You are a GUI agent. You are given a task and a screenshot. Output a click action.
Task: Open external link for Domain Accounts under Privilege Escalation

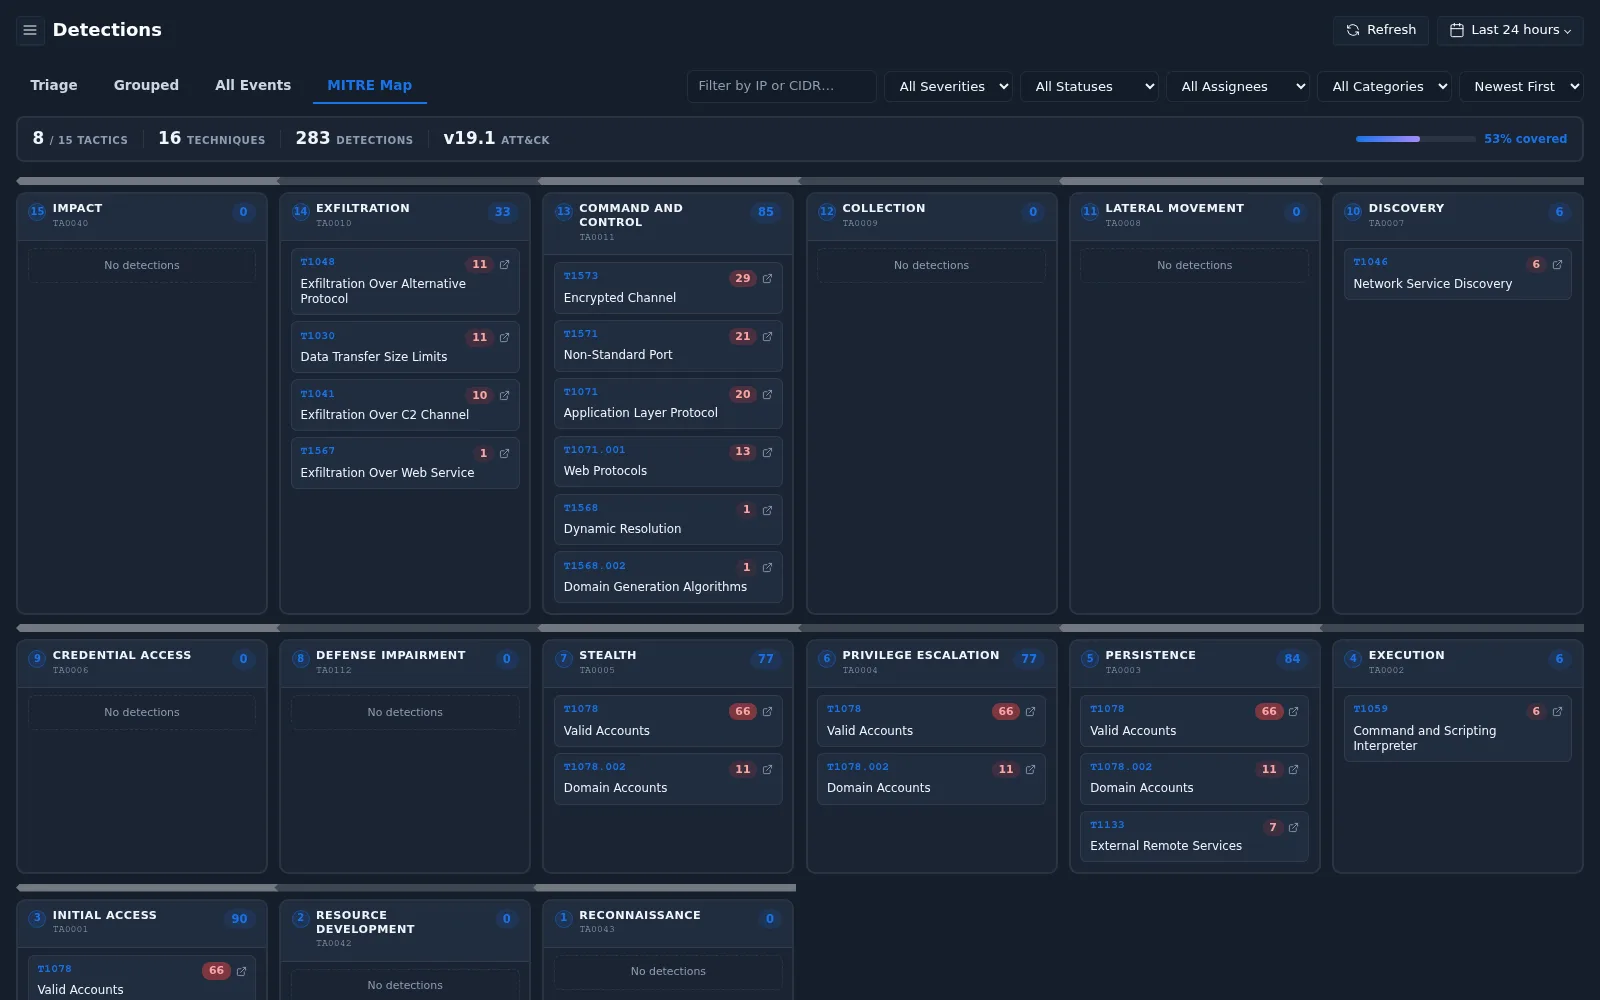pos(1030,770)
